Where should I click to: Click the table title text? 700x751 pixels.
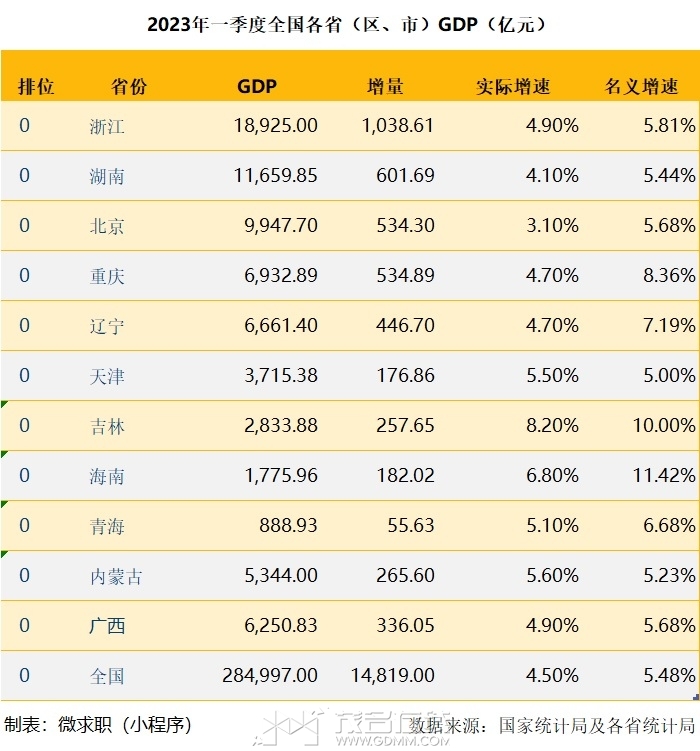point(347,24)
